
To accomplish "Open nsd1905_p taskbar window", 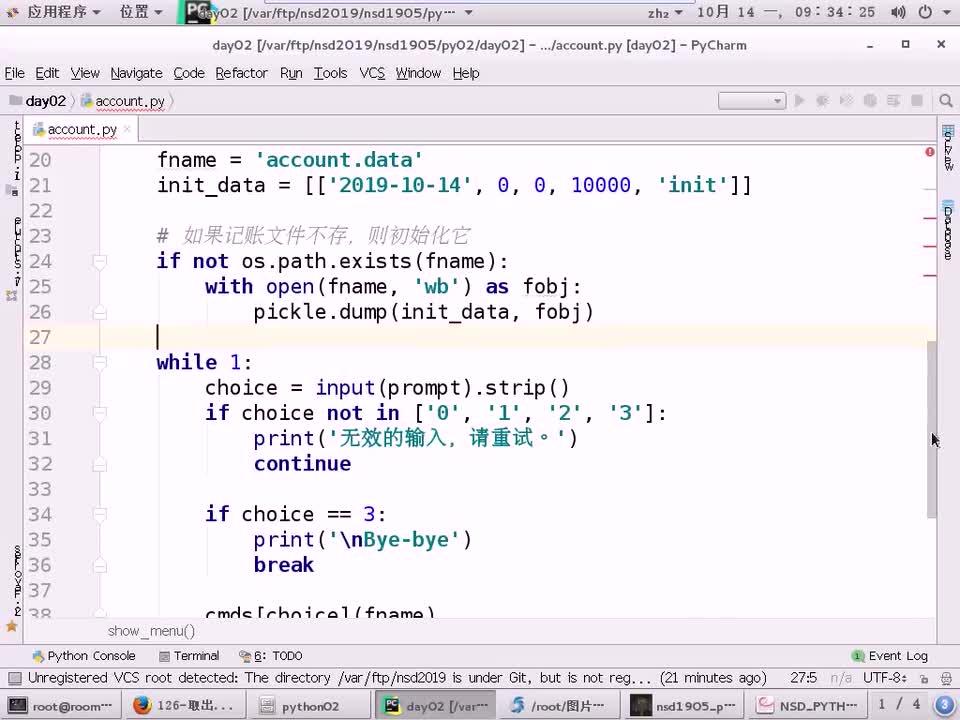I will click(684, 705).
